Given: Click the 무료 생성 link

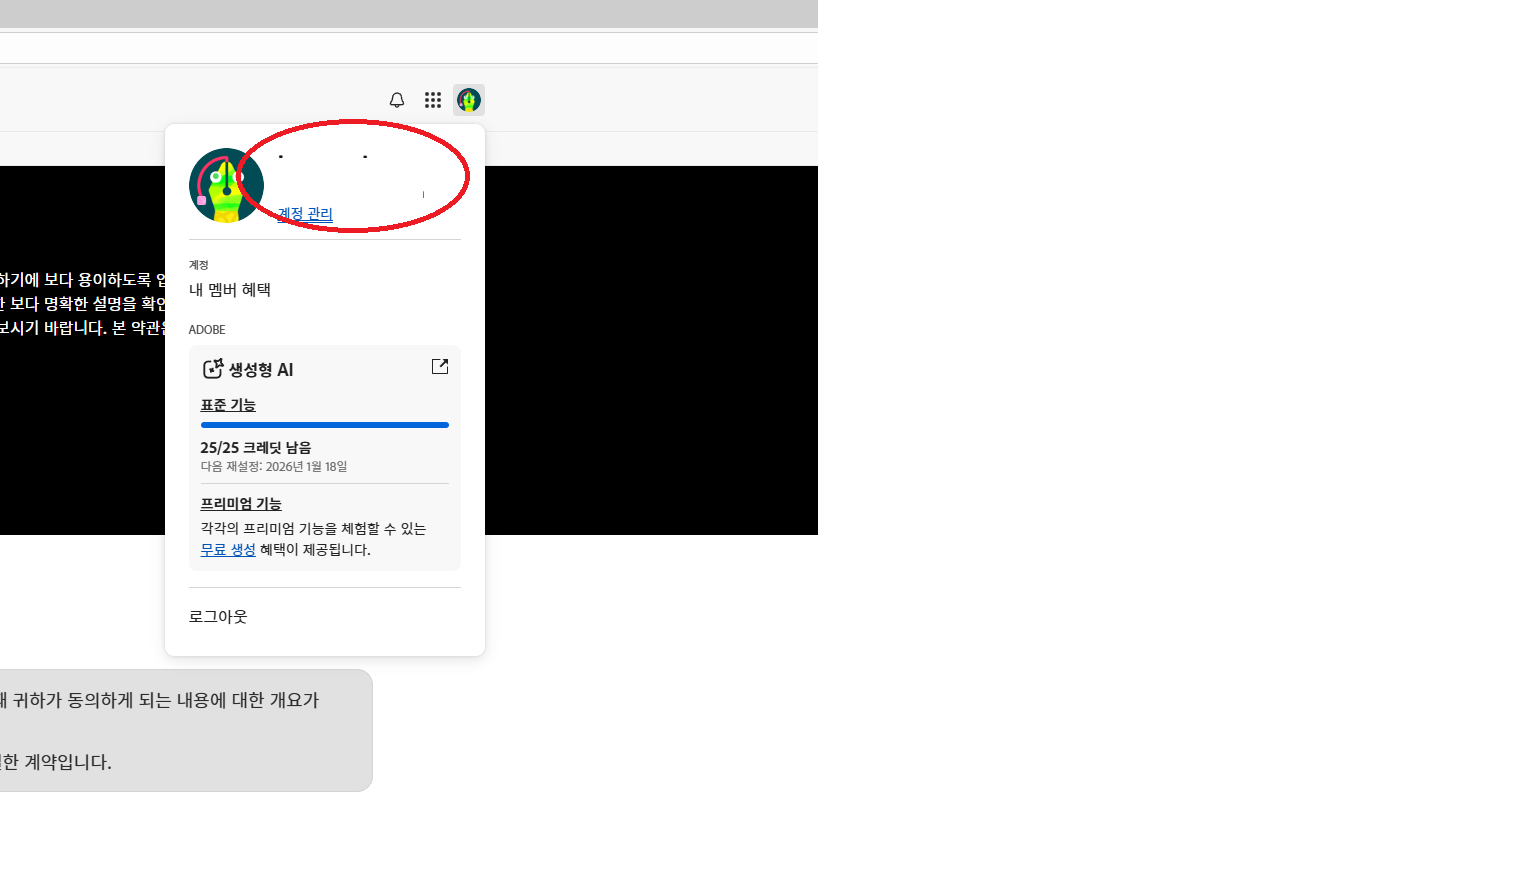Looking at the screenshot, I should point(228,550).
